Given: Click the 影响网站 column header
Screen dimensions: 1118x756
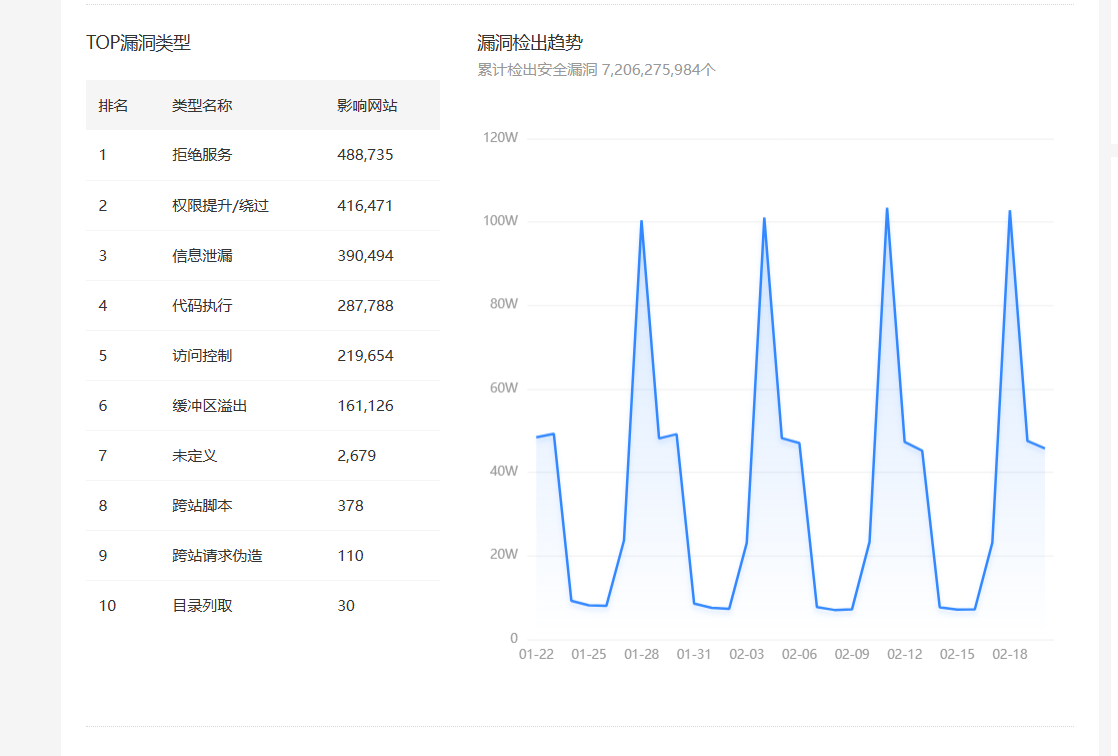Looking at the screenshot, I should click(367, 106).
